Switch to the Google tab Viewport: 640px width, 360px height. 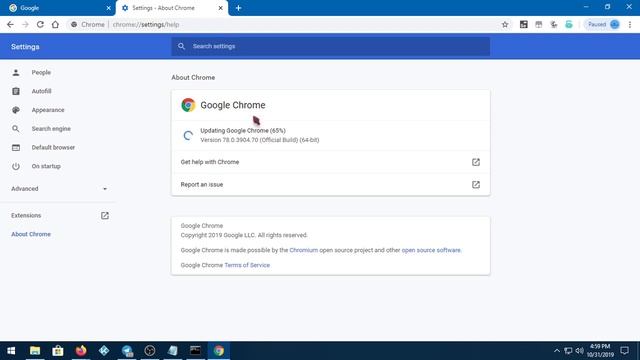57,8
